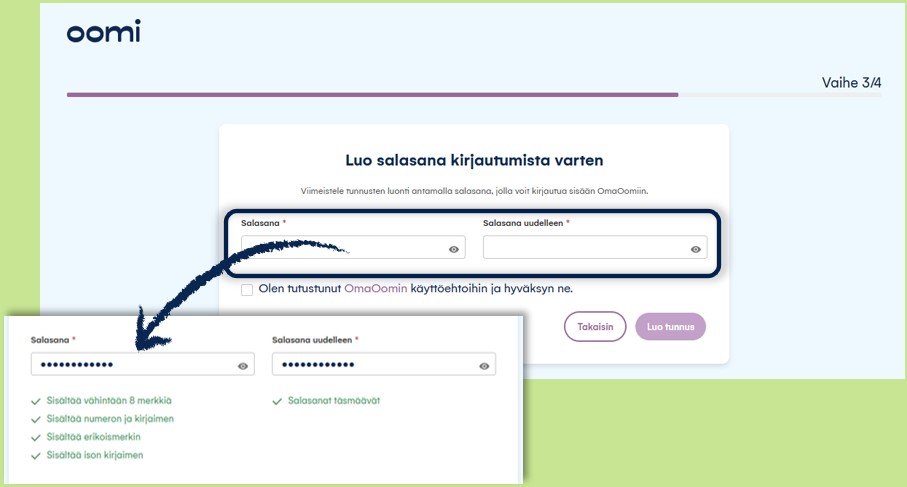907x487 pixels.
Task: Click the Vaihe 3/4 step indicator
Action: 851,82
